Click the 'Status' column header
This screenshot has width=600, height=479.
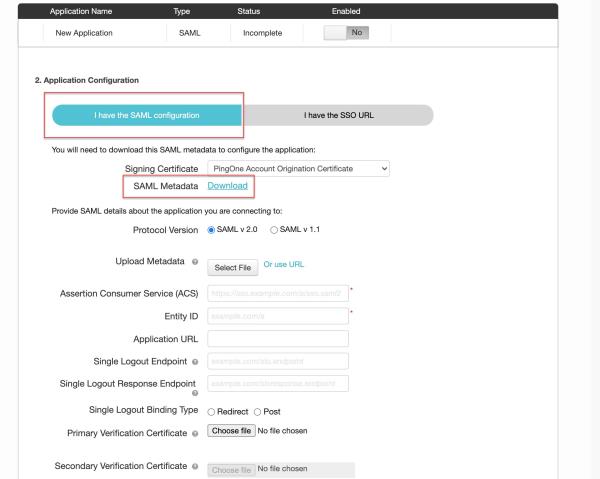pyautogui.click(x=248, y=11)
